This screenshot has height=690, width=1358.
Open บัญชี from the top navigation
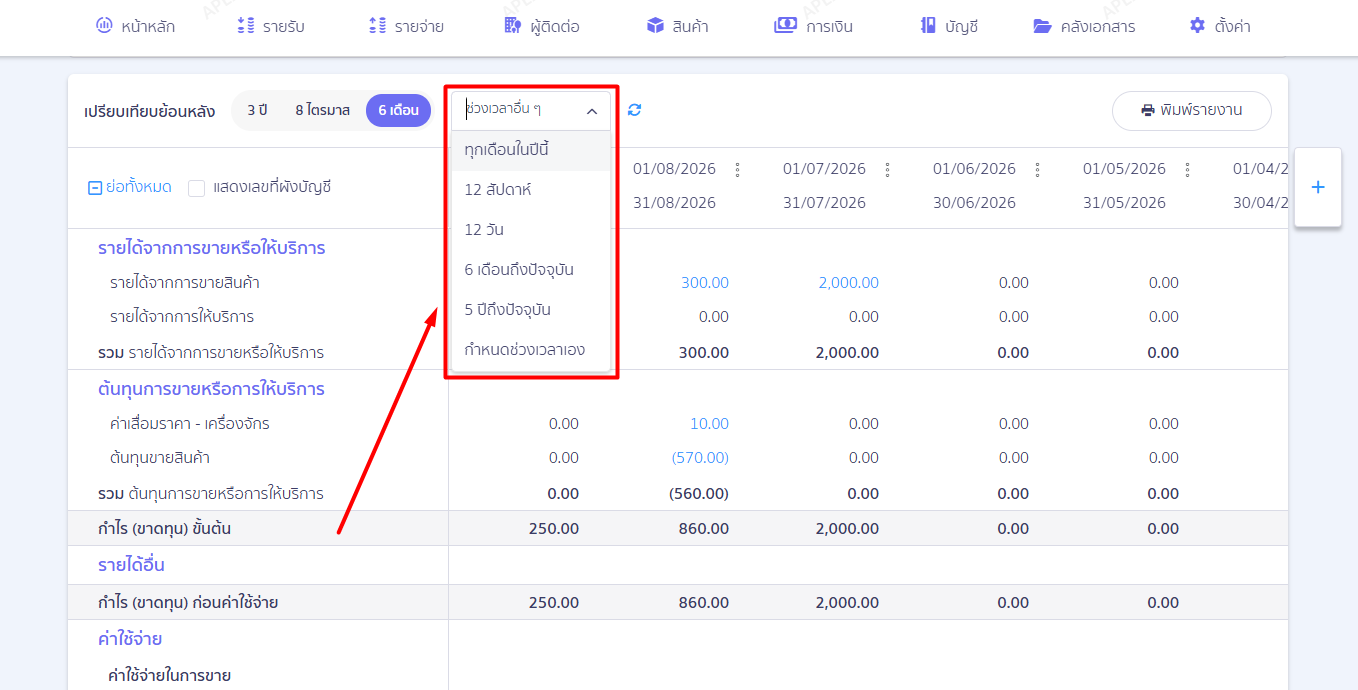pos(947,27)
